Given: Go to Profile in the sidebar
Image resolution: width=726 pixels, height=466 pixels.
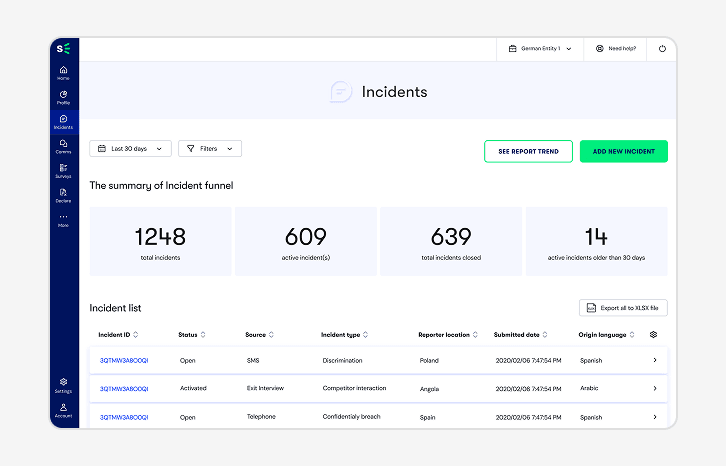Looking at the screenshot, I should tap(63, 96).
